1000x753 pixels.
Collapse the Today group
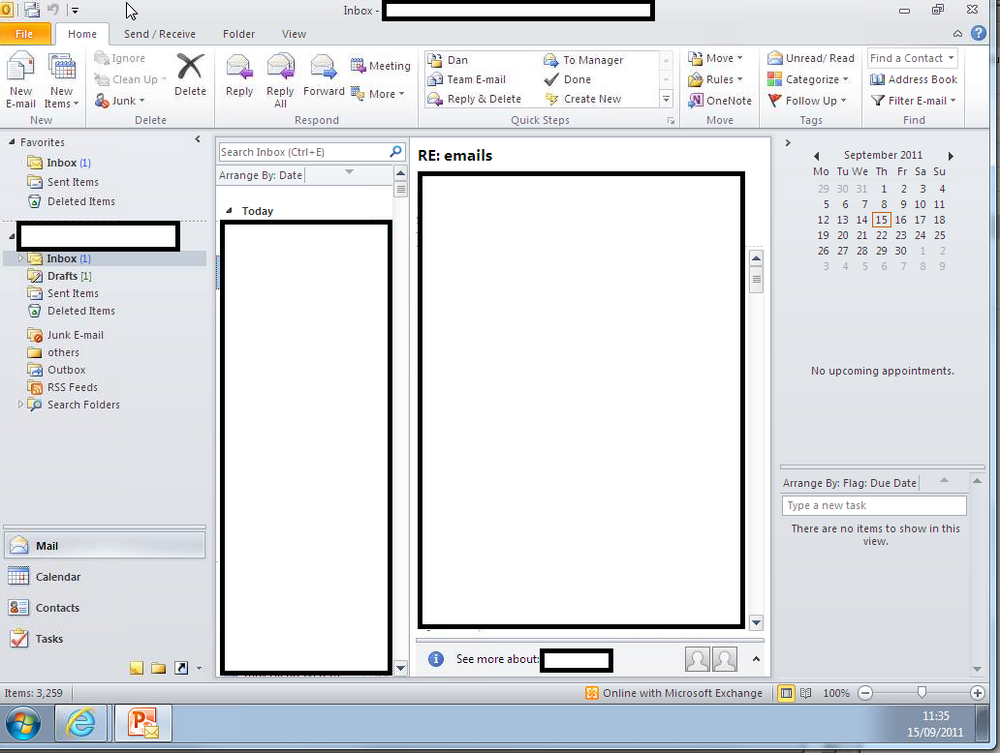coord(229,211)
